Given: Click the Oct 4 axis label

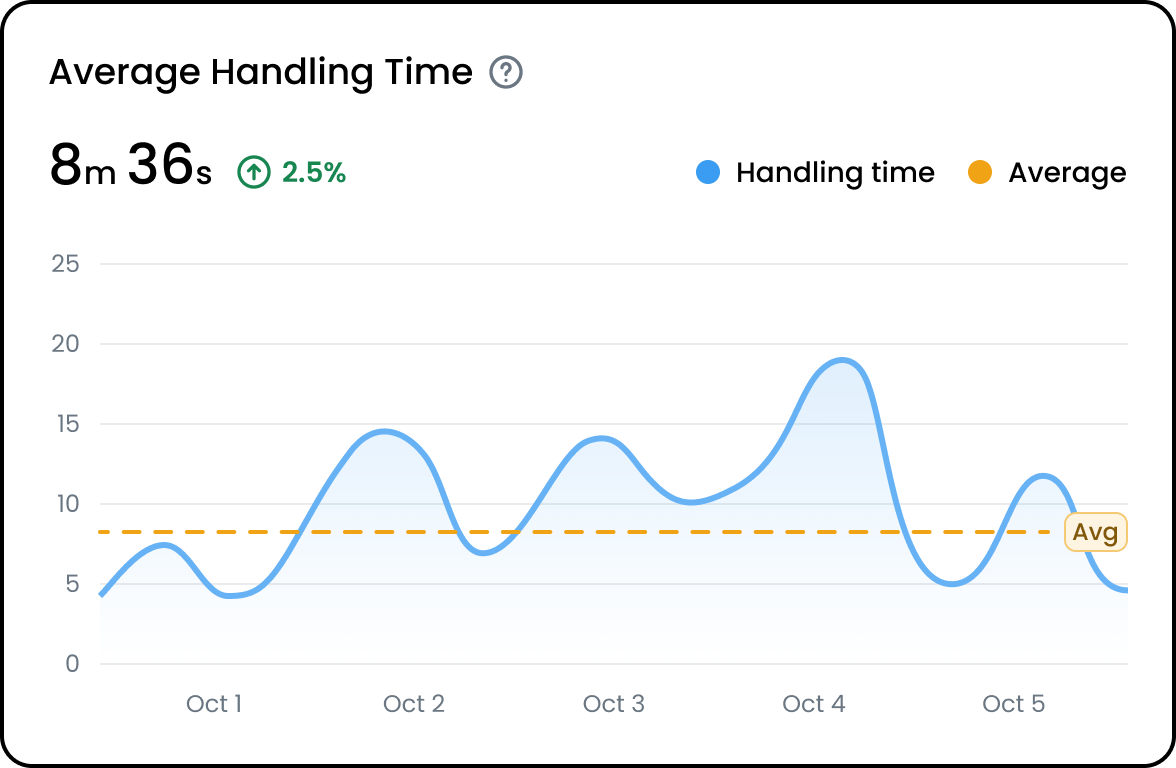Looking at the screenshot, I should tap(813, 704).
